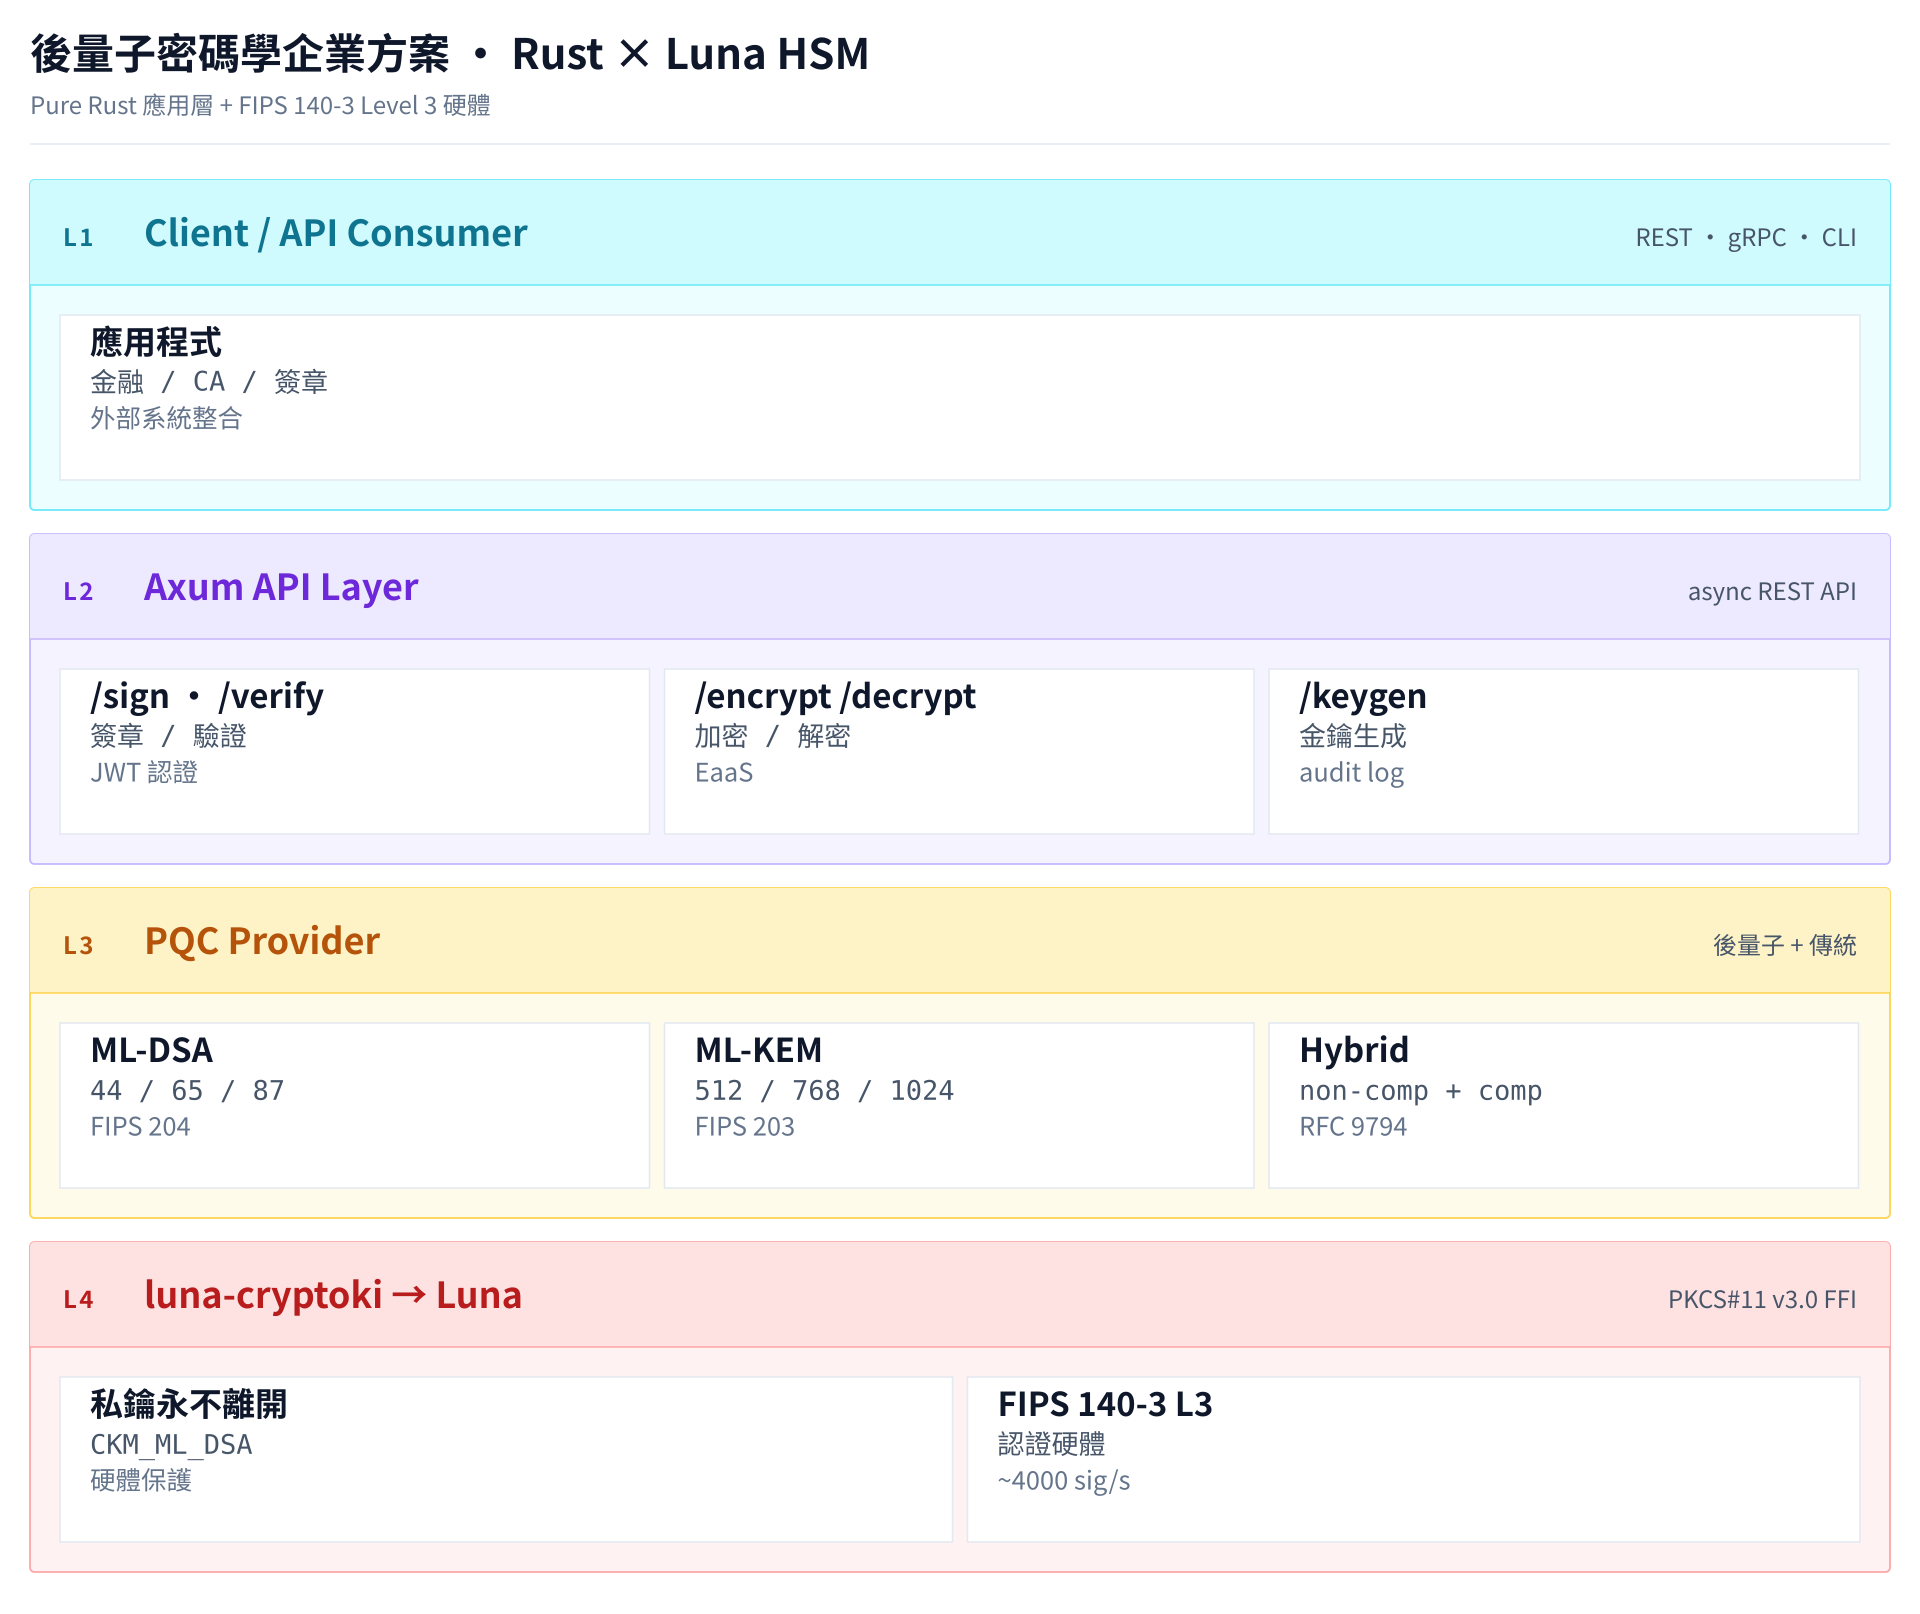This screenshot has height=1614, width=1920.
Task: Click the non-comp + comp line
Action: coord(1421,1090)
